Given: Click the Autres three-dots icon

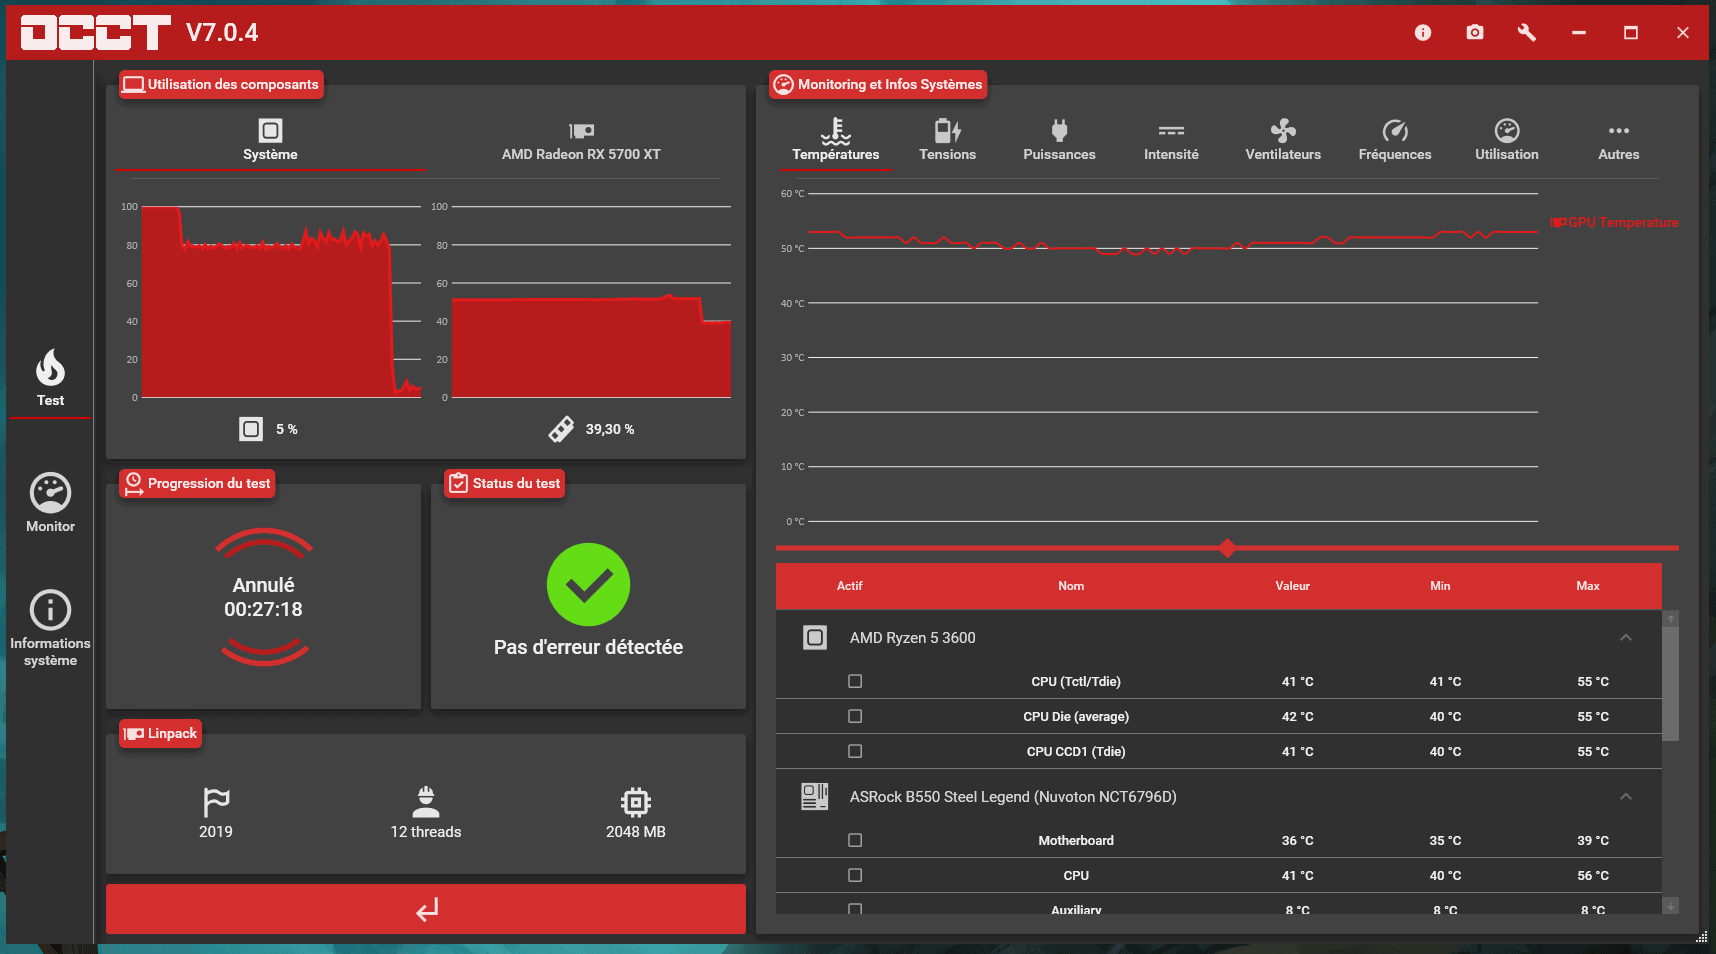Looking at the screenshot, I should [x=1619, y=131].
